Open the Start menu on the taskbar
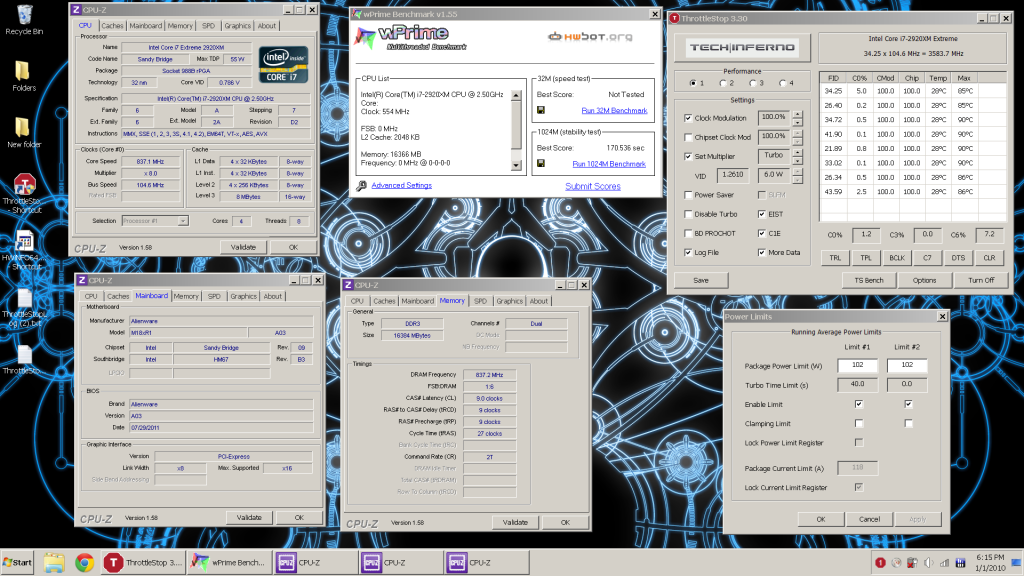 click(x=18, y=562)
